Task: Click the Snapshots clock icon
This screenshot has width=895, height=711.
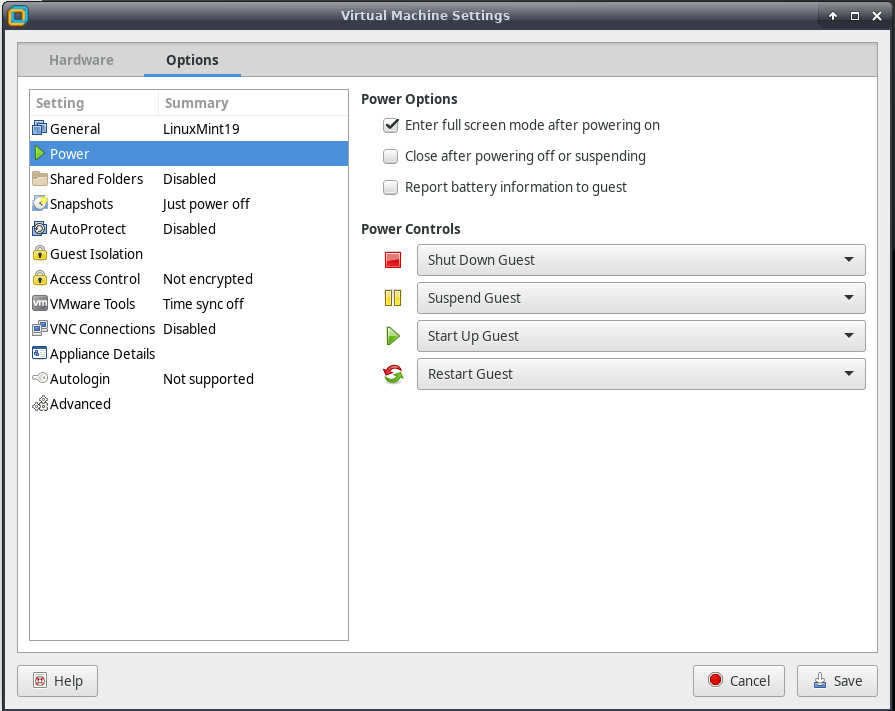Action: 40,204
